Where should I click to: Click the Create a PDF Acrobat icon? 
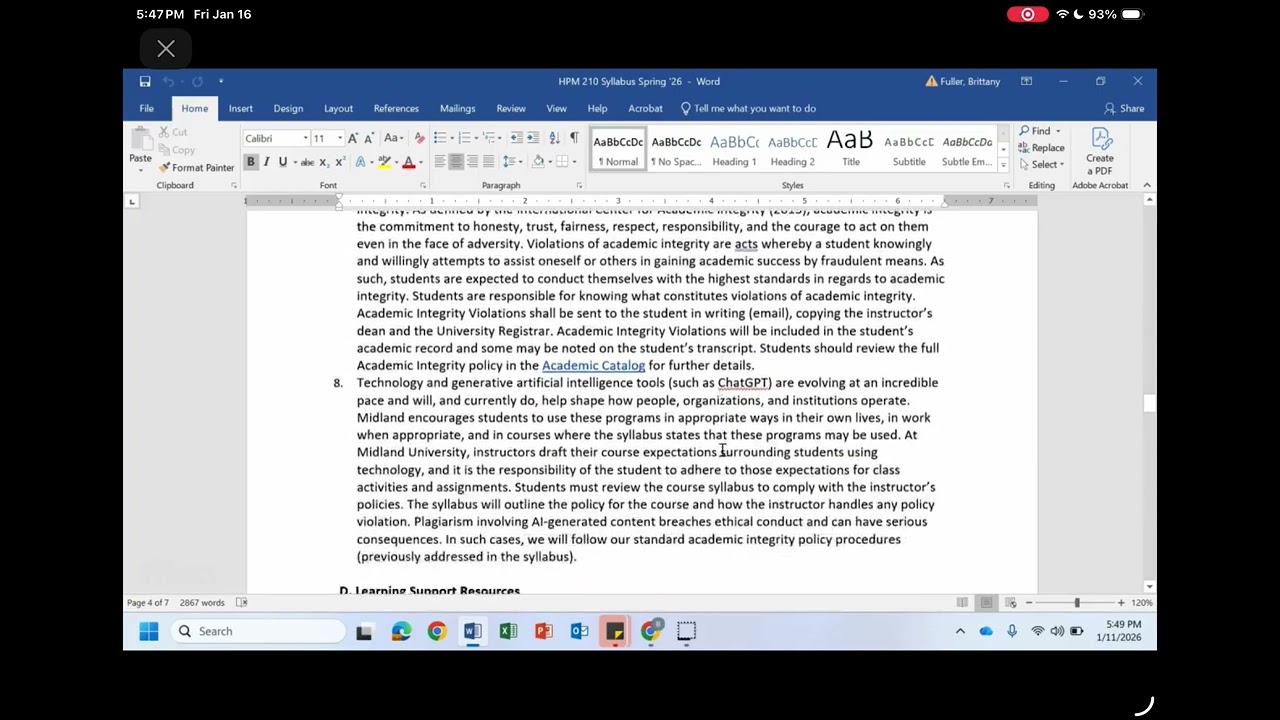(1100, 152)
